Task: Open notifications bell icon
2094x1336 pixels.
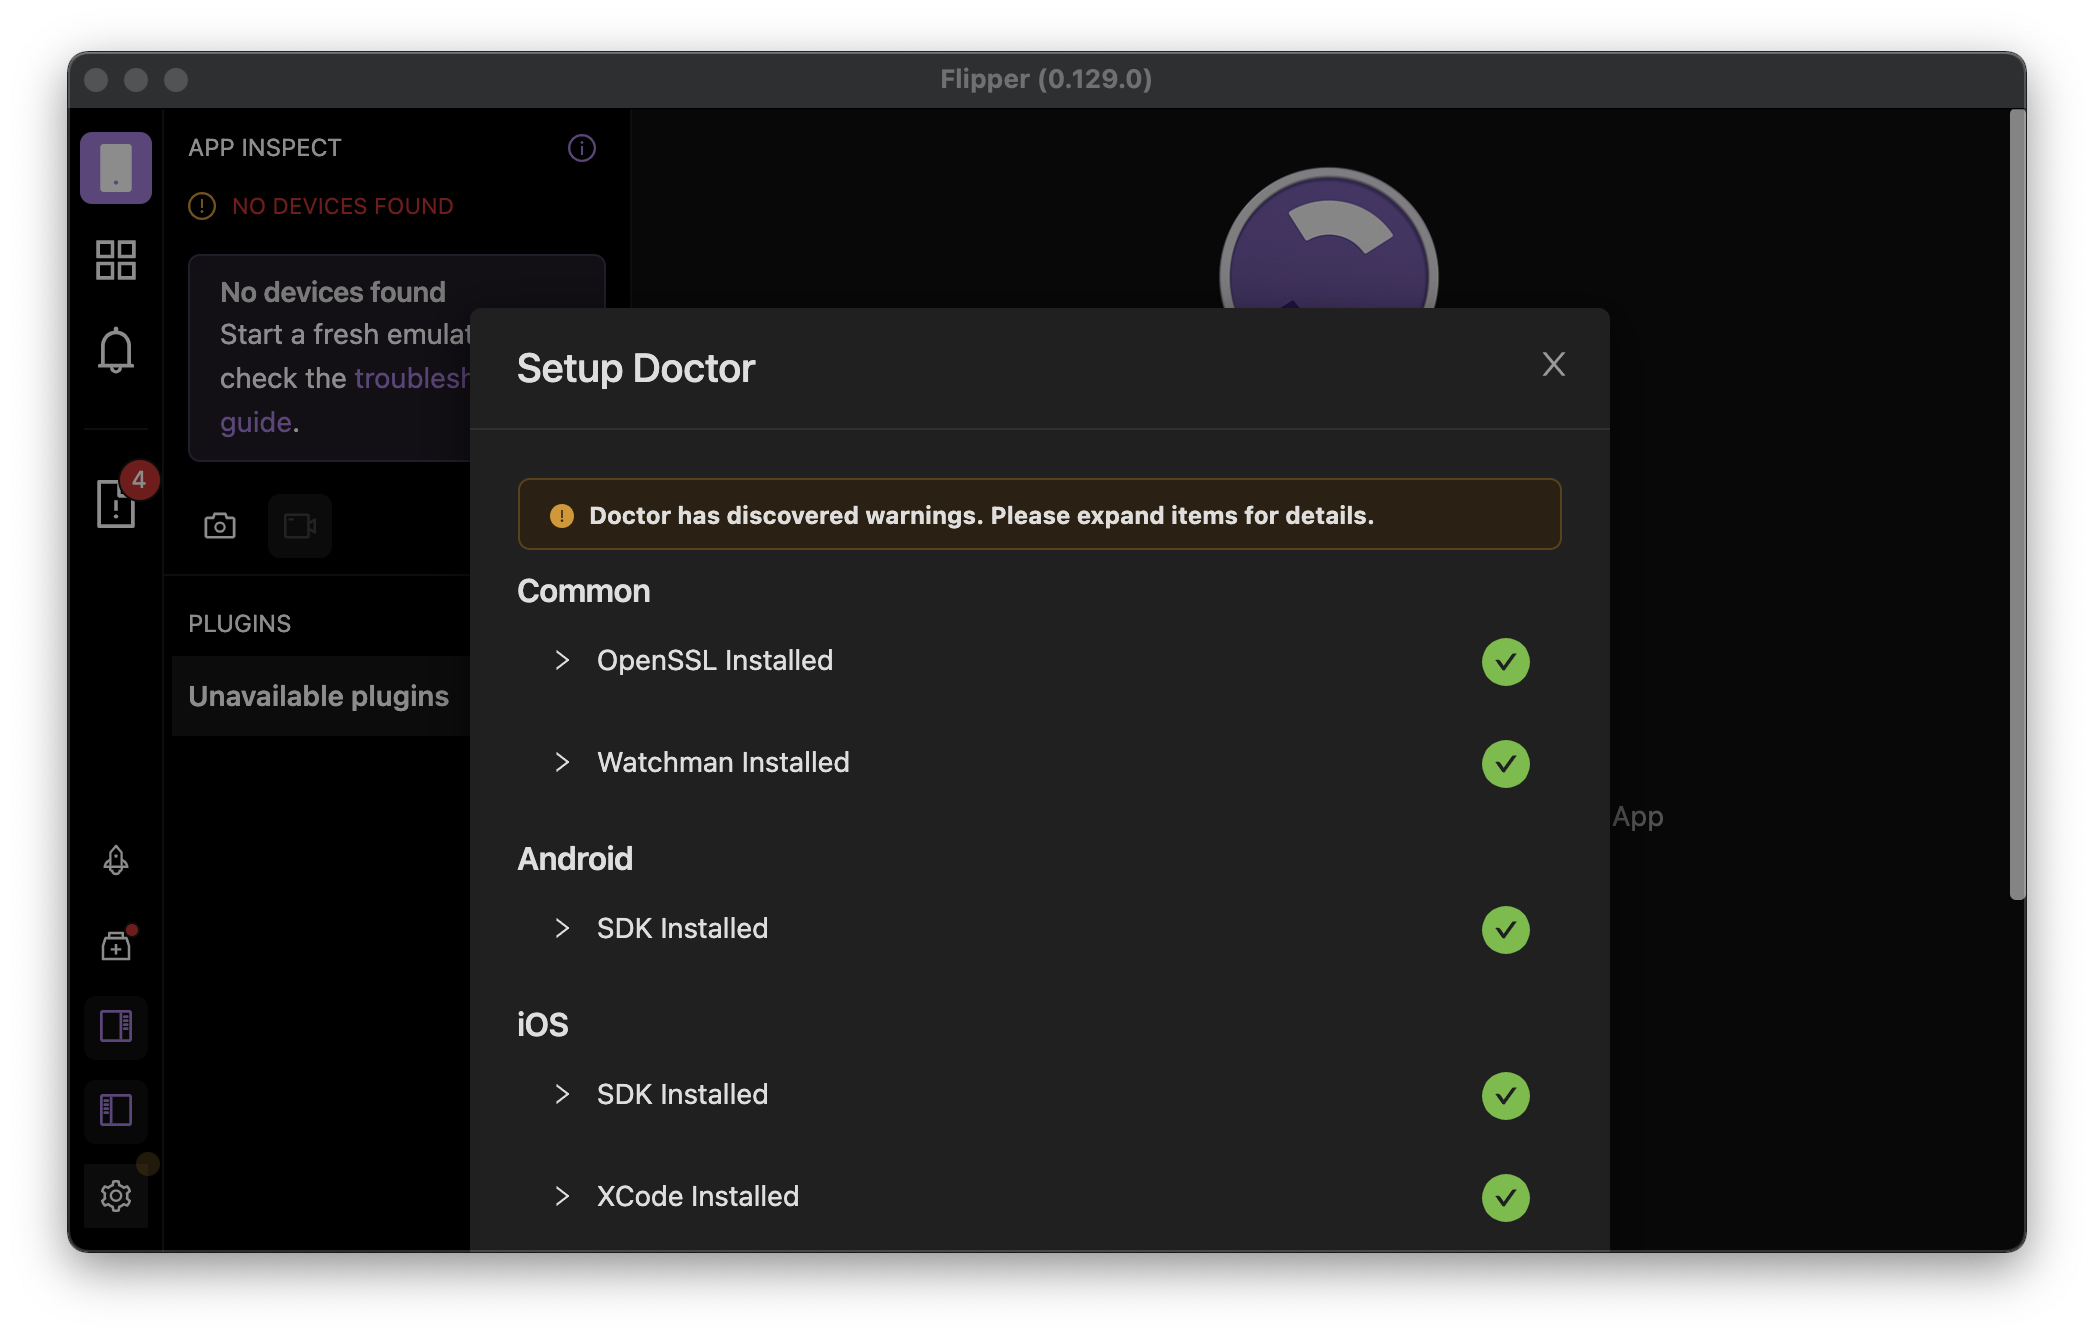Action: tap(116, 350)
